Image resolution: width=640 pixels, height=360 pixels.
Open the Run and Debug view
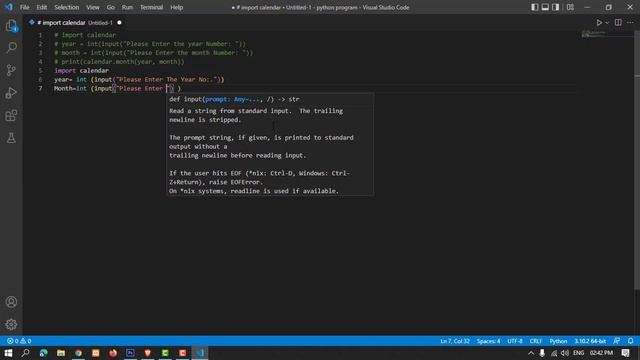coord(11,93)
